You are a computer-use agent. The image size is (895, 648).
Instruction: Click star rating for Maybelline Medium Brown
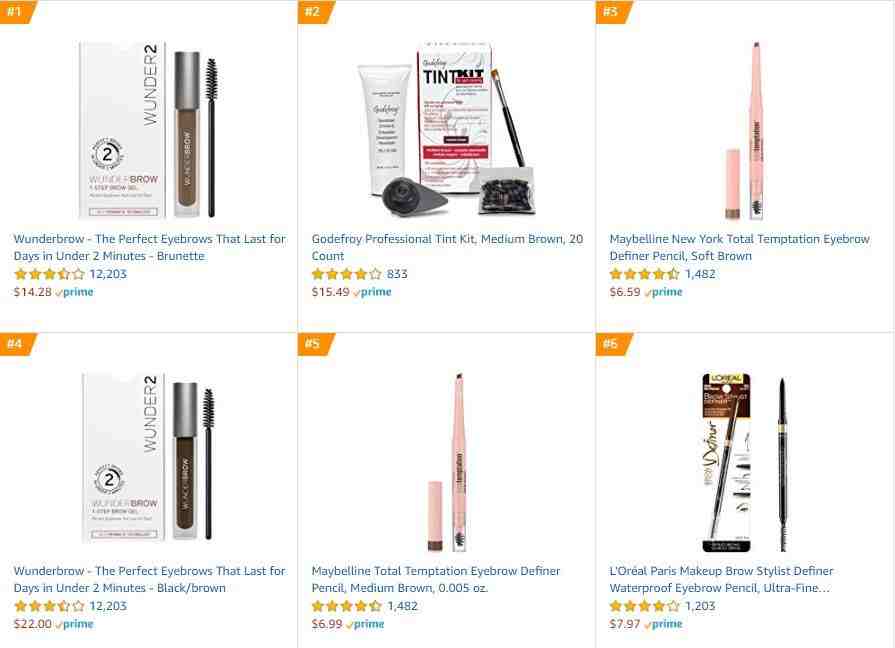click(x=346, y=606)
